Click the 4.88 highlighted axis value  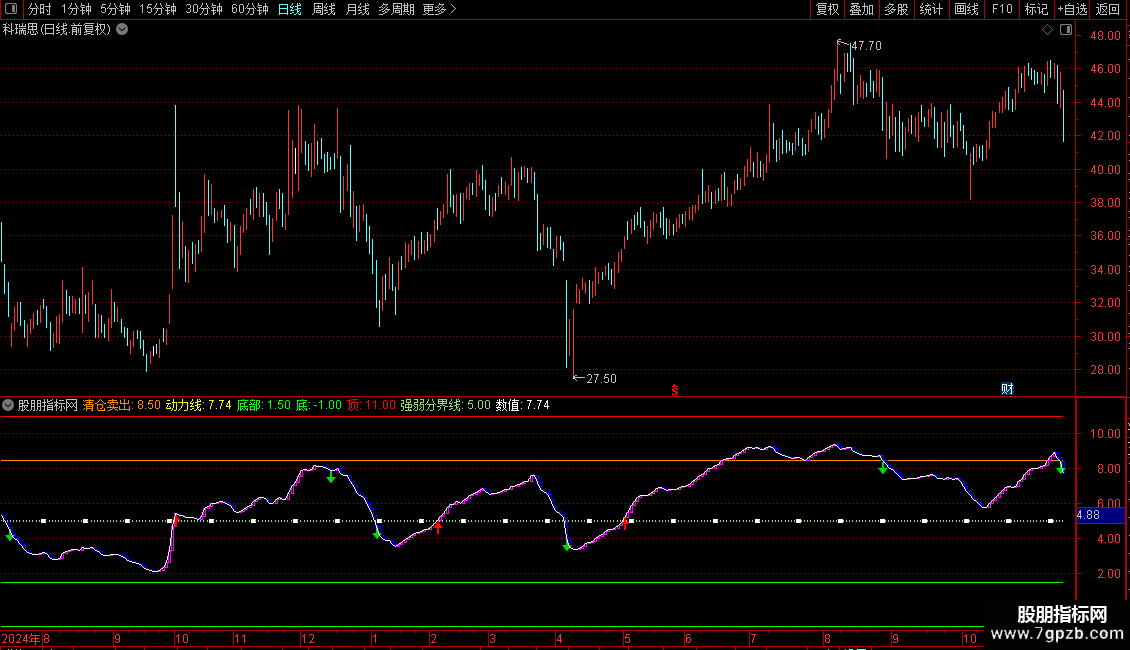pyautogui.click(x=1100, y=515)
